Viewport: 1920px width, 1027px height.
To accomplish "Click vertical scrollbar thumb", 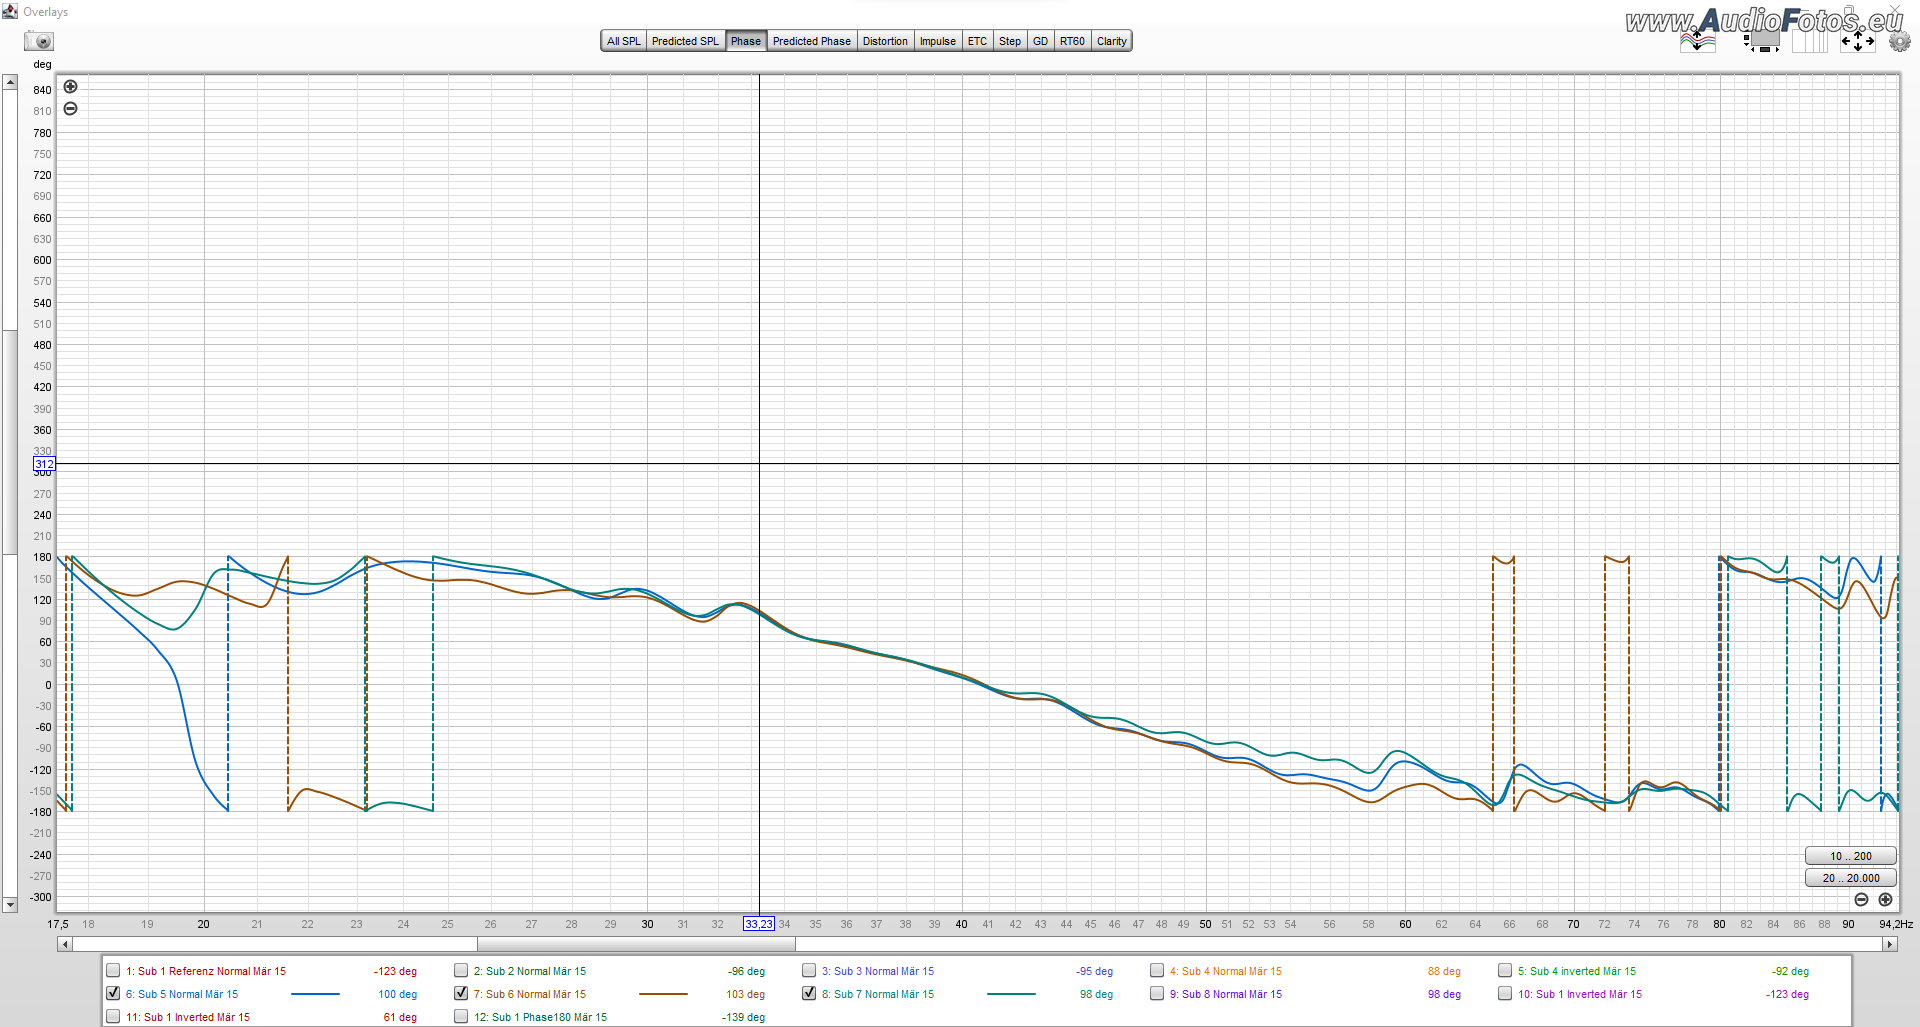I will pyautogui.click(x=10, y=440).
